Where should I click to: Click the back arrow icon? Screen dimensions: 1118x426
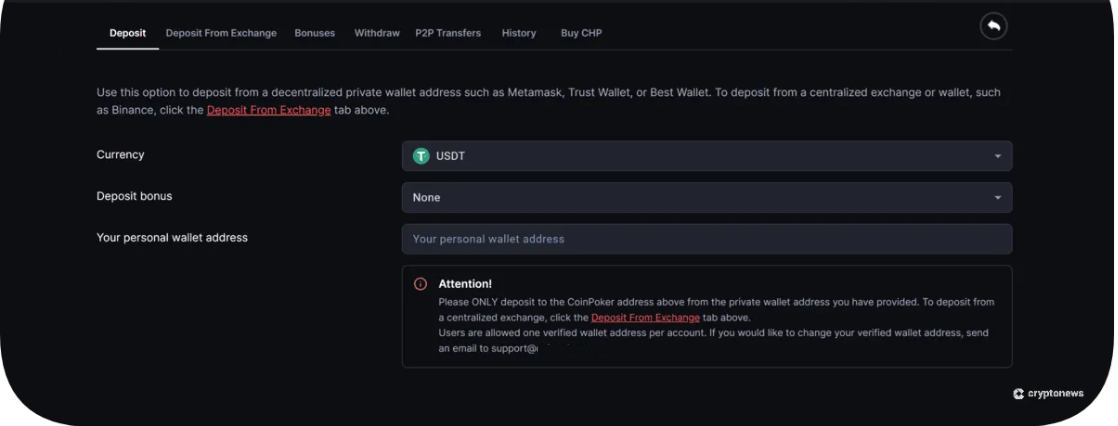(x=993, y=27)
